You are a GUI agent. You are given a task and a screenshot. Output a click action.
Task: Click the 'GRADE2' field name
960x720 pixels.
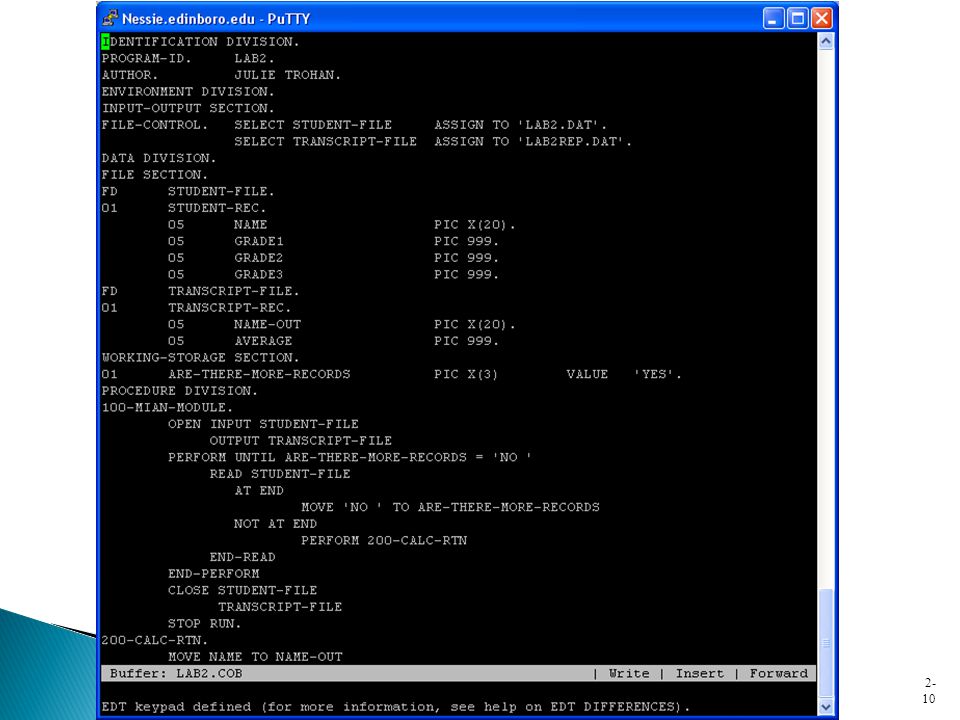[x=258, y=258]
